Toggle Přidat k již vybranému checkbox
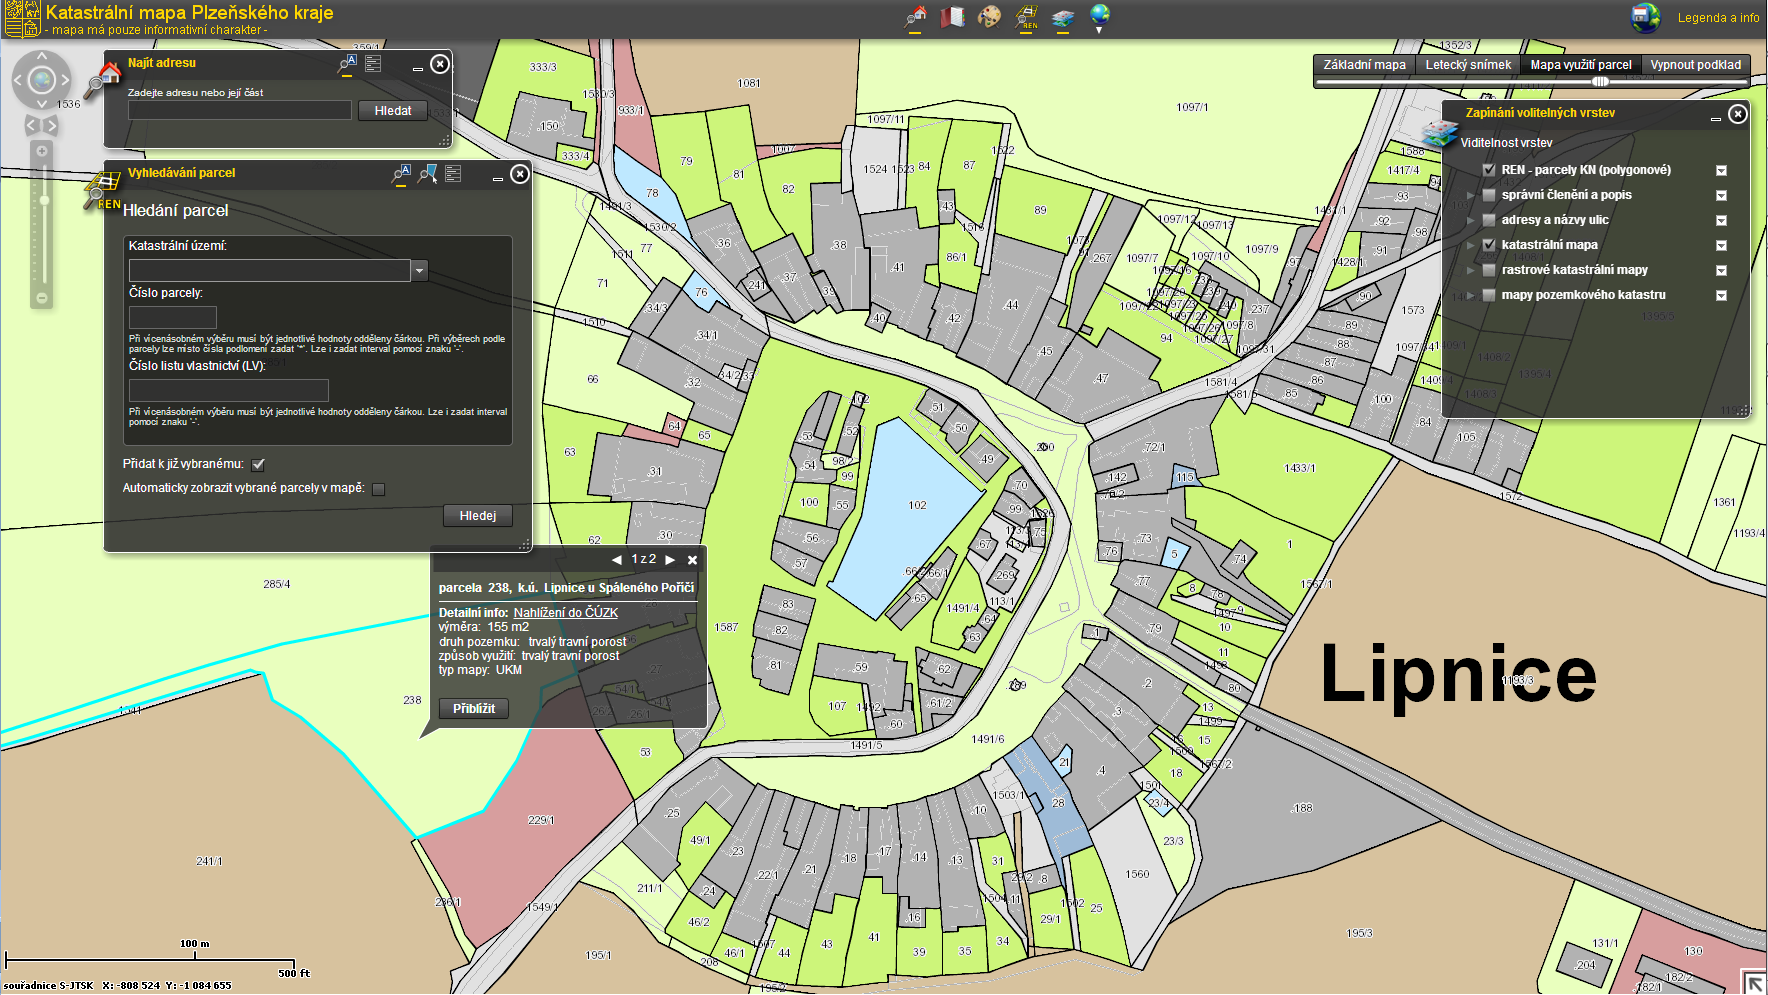Viewport: 1768px width, 995px height. click(x=259, y=465)
